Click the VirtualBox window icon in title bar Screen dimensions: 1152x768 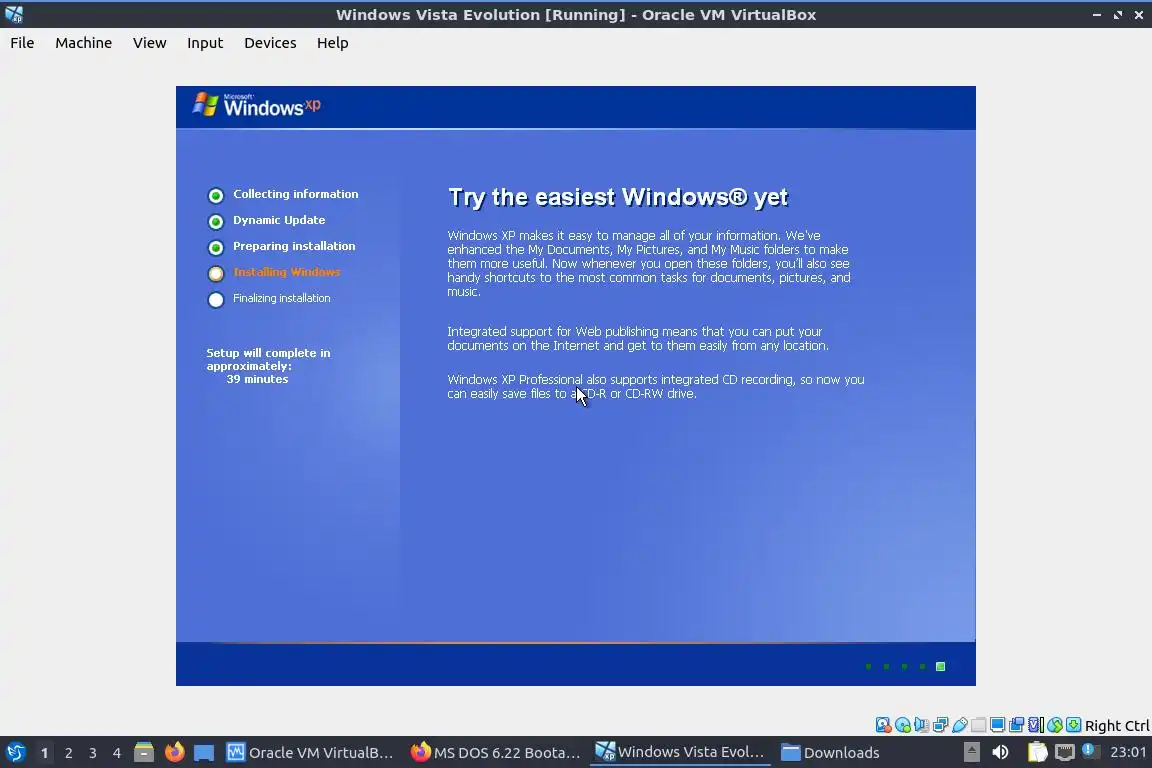(14, 14)
